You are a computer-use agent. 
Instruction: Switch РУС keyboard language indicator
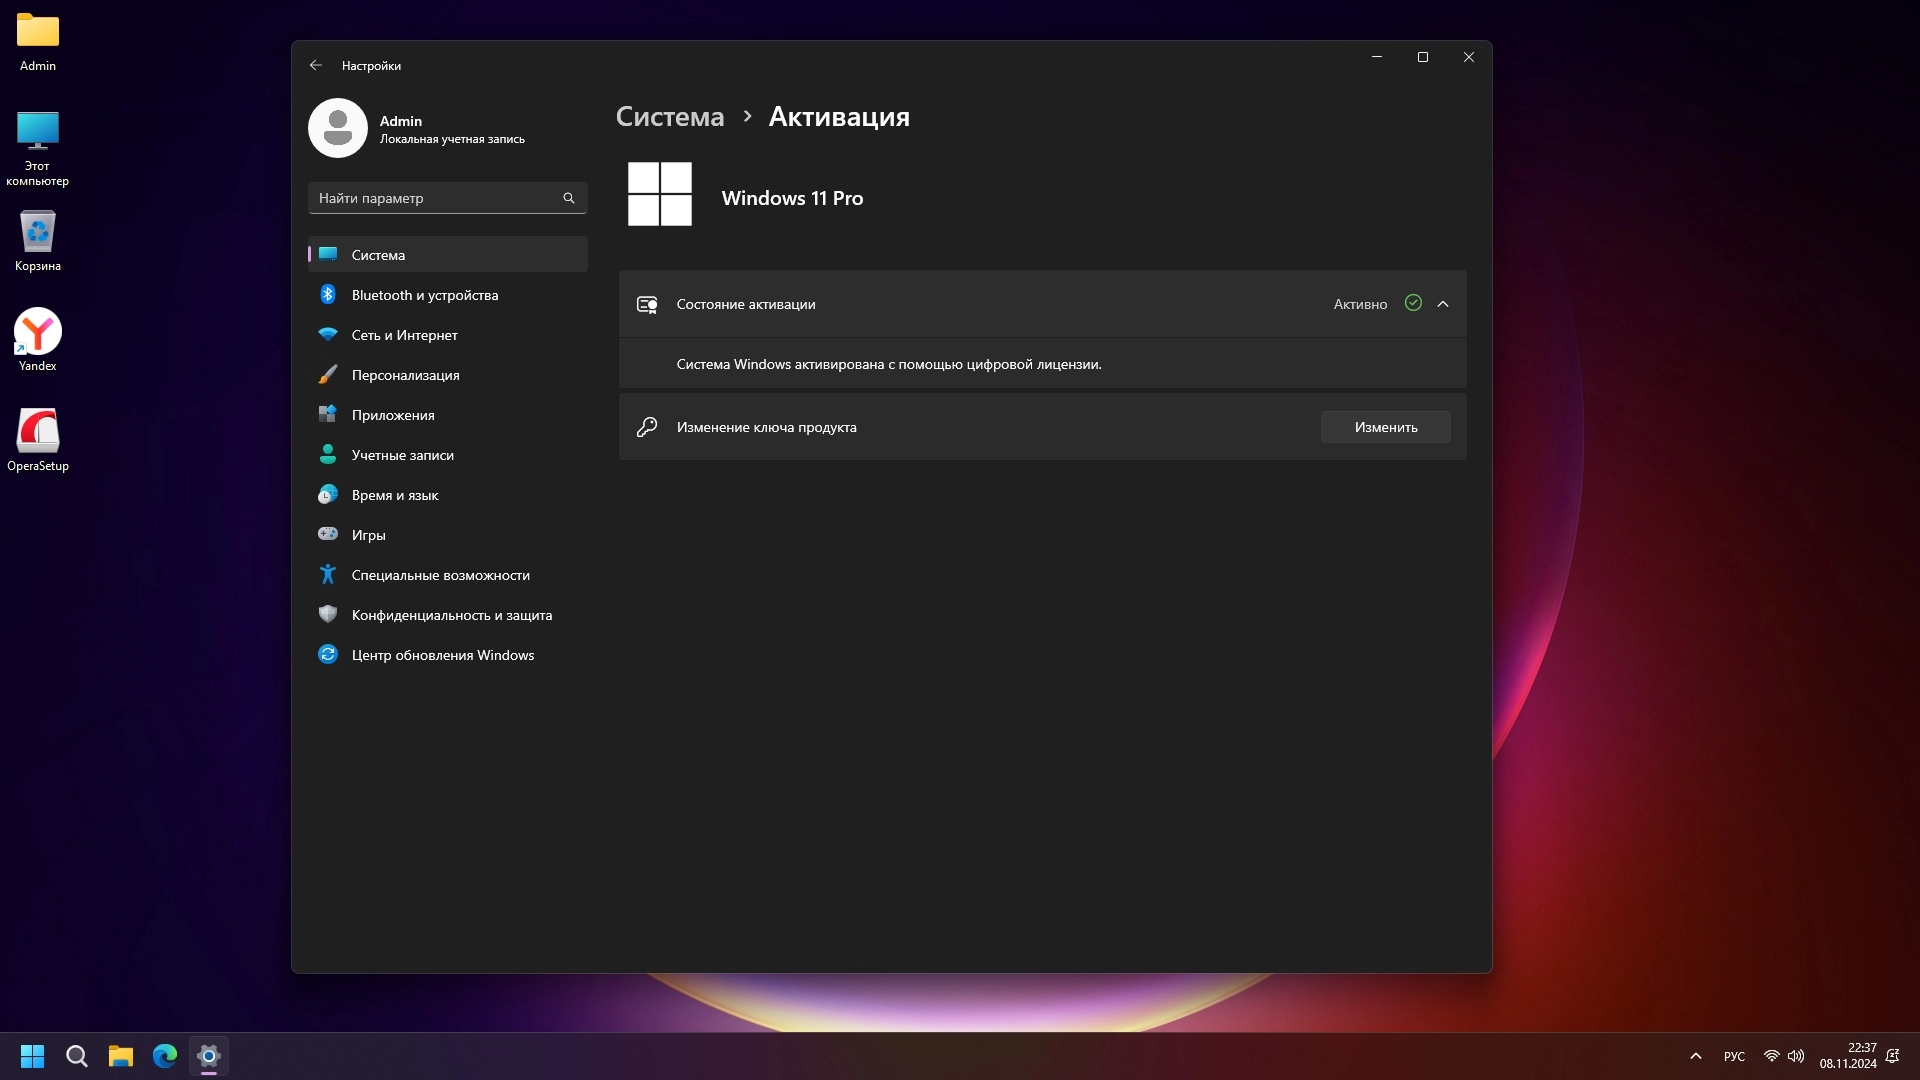point(1734,1056)
